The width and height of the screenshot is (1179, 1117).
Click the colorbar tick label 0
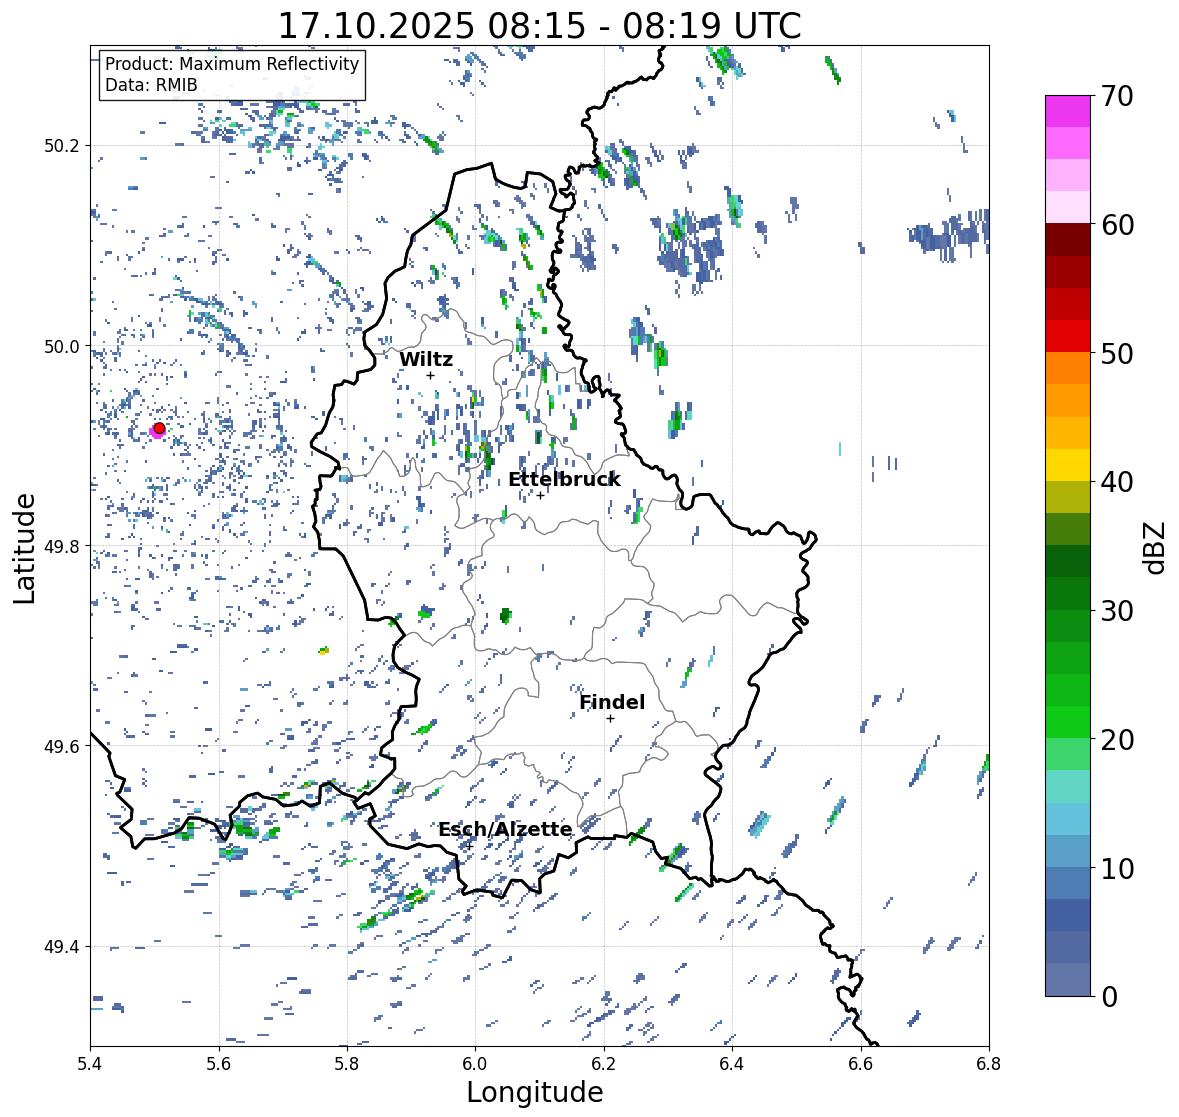[1109, 997]
